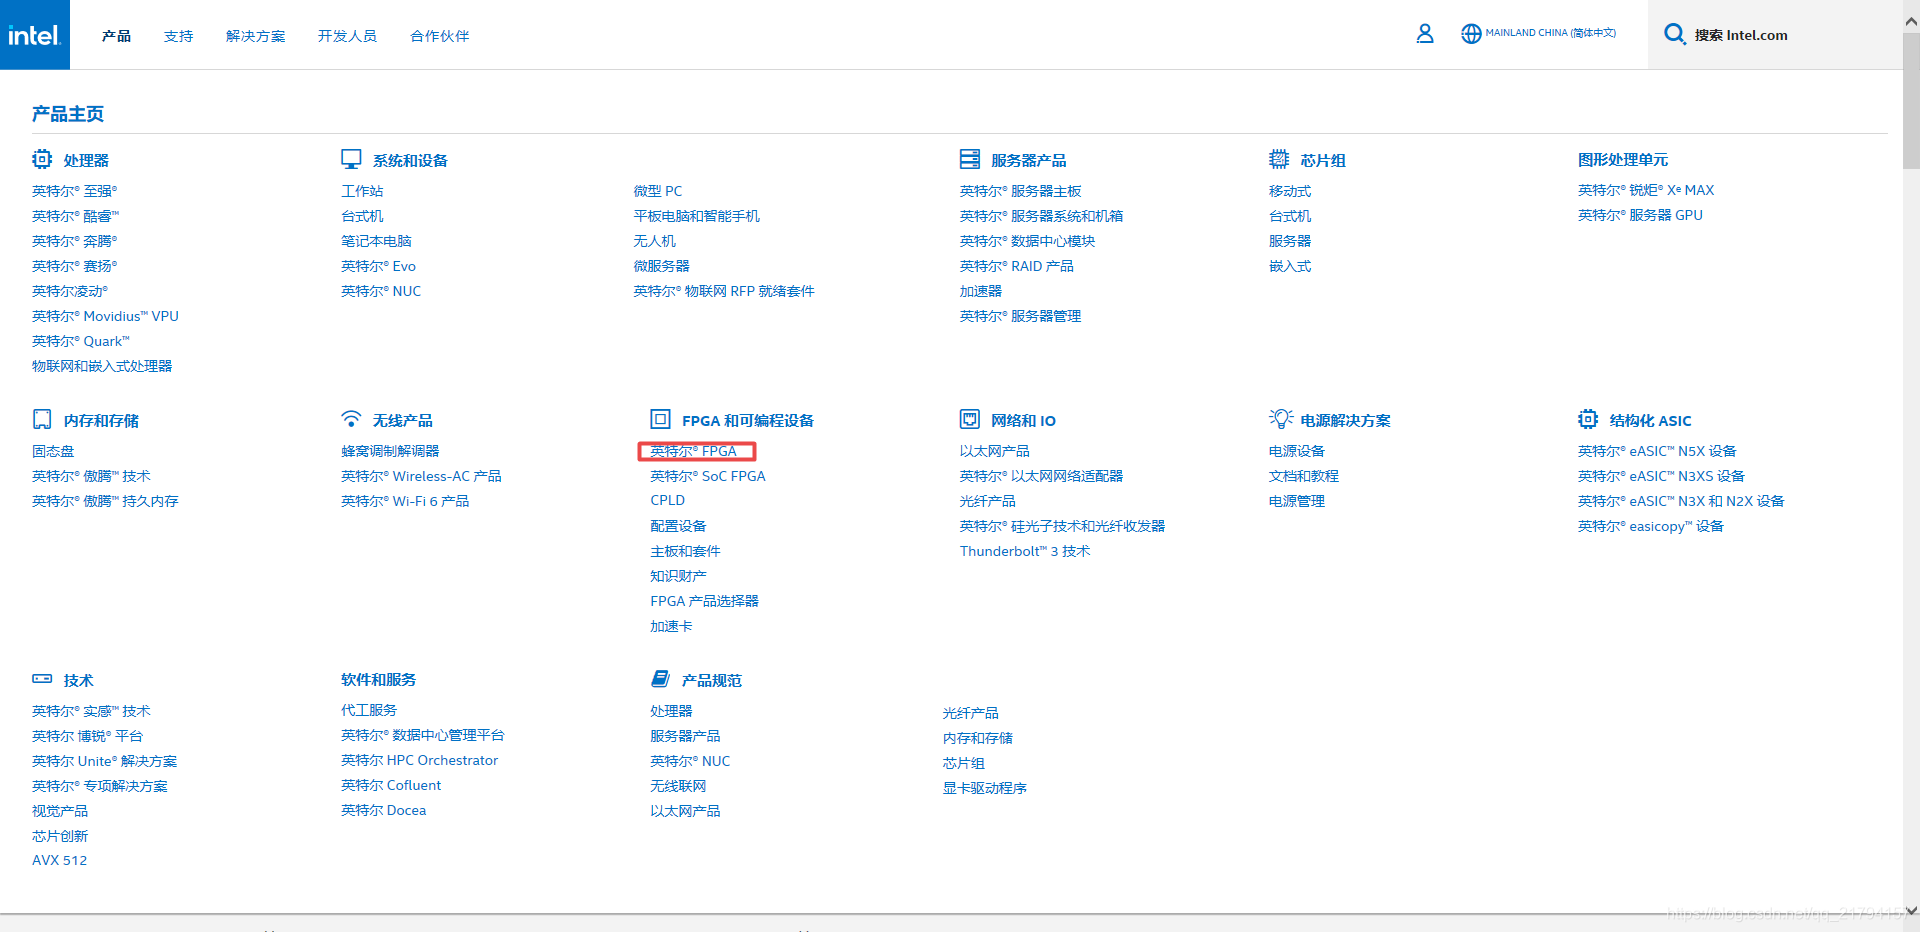Click the 产品规范 book icon

(660, 679)
